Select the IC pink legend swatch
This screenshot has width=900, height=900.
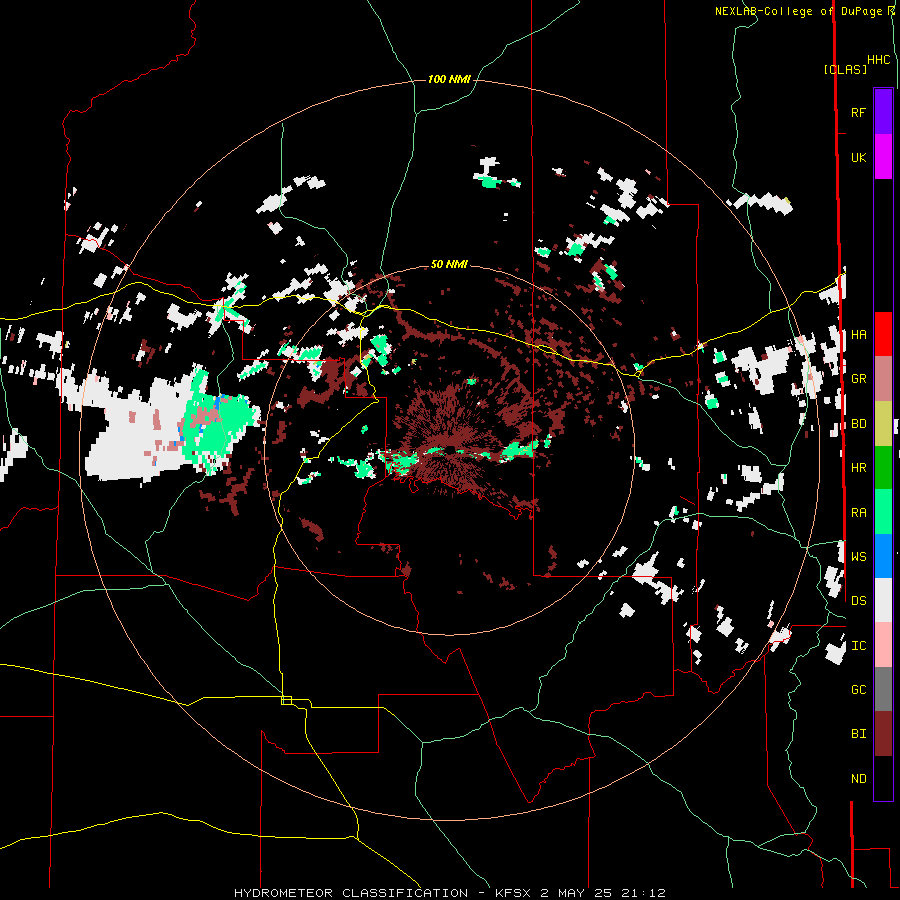click(x=883, y=645)
